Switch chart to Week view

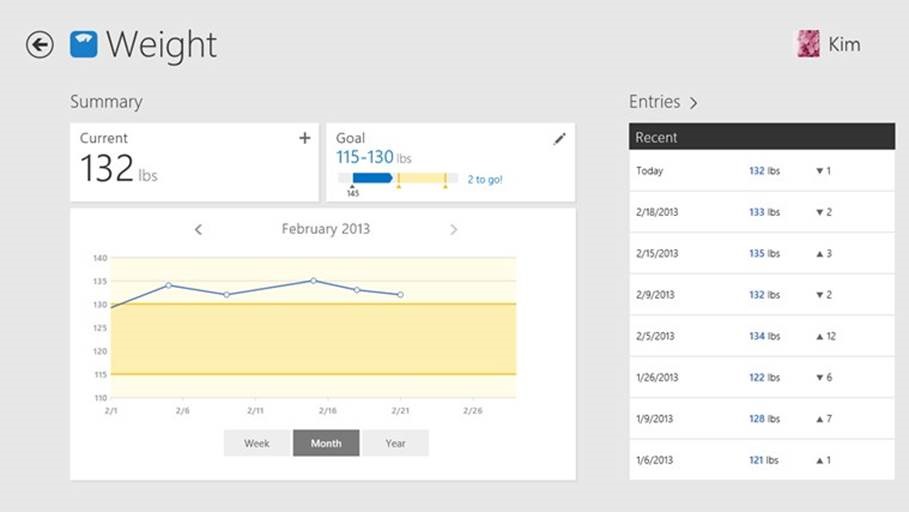click(257, 443)
